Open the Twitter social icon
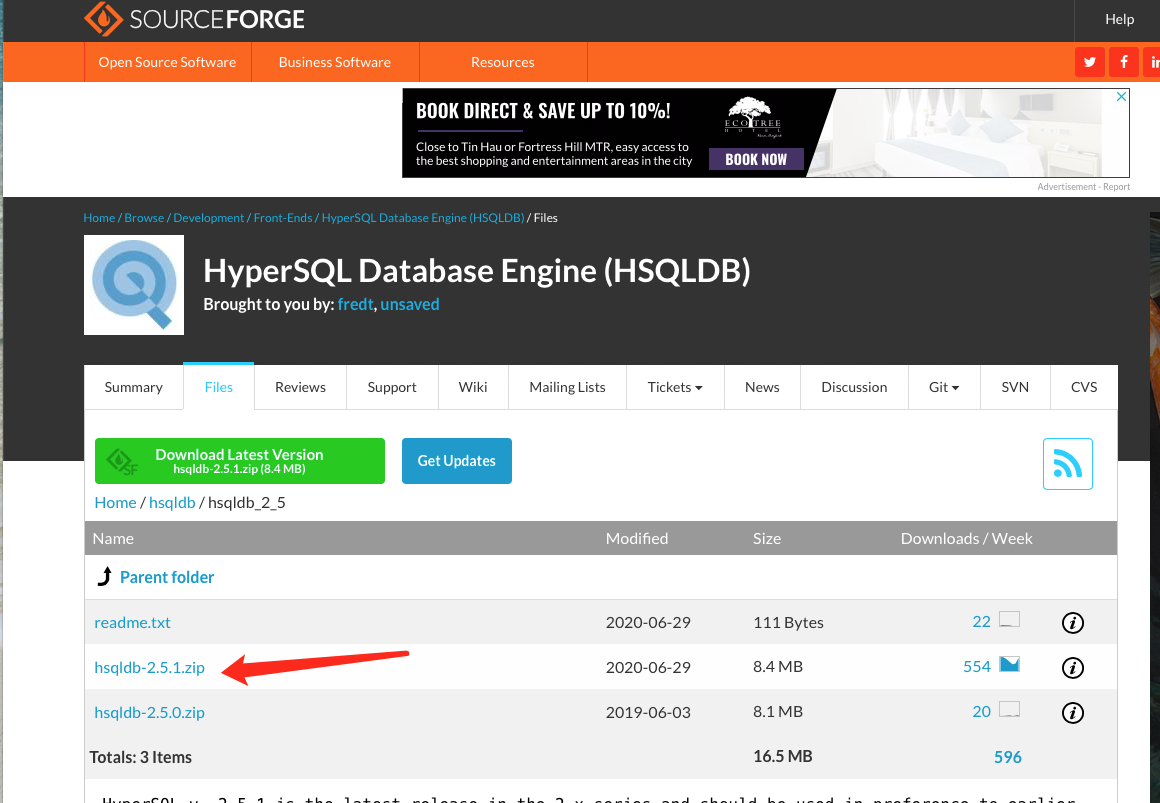The height and width of the screenshot is (803, 1160). [1090, 62]
